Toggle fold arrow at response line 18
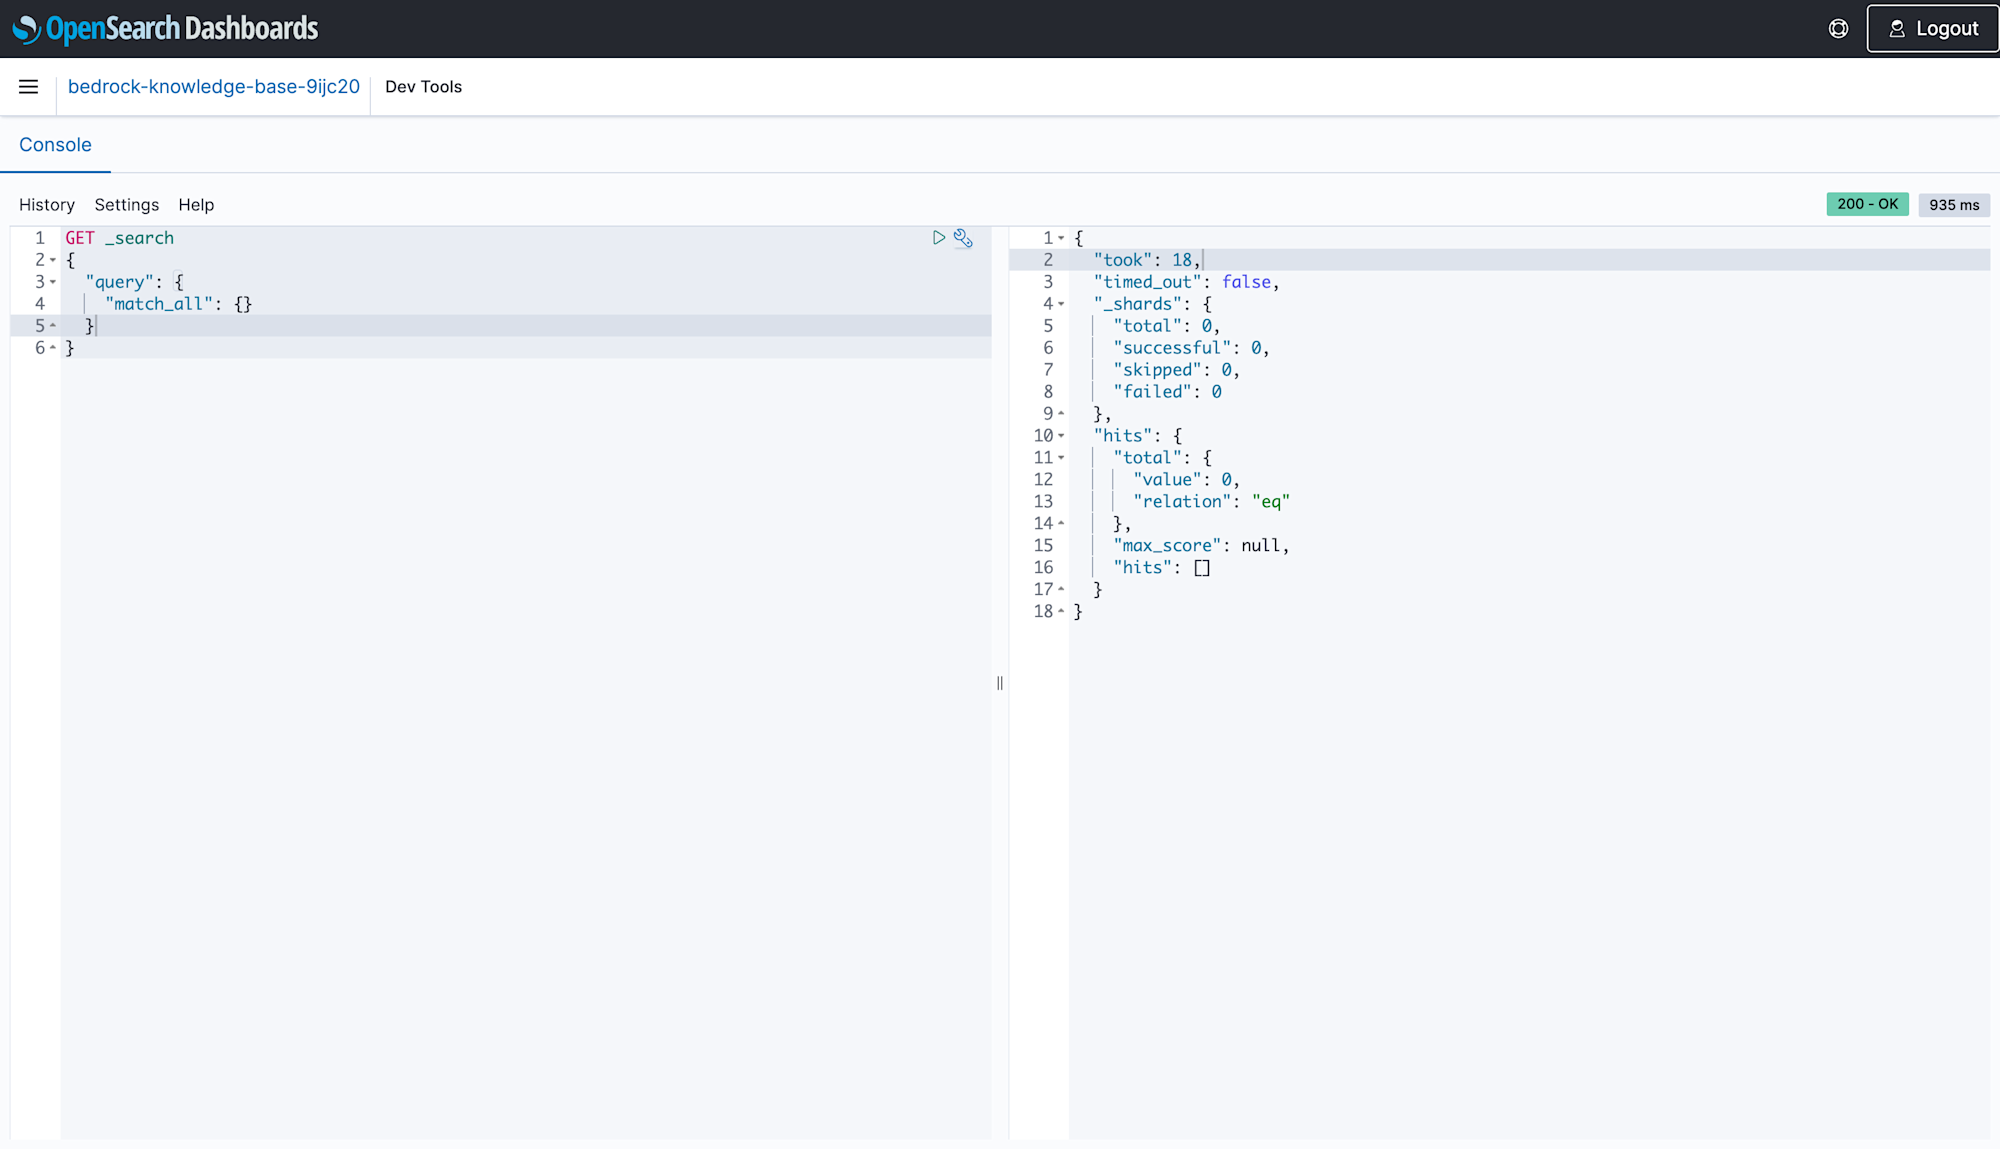Image resolution: width=2000 pixels, height=1149 pixels. click(1061, 612)
